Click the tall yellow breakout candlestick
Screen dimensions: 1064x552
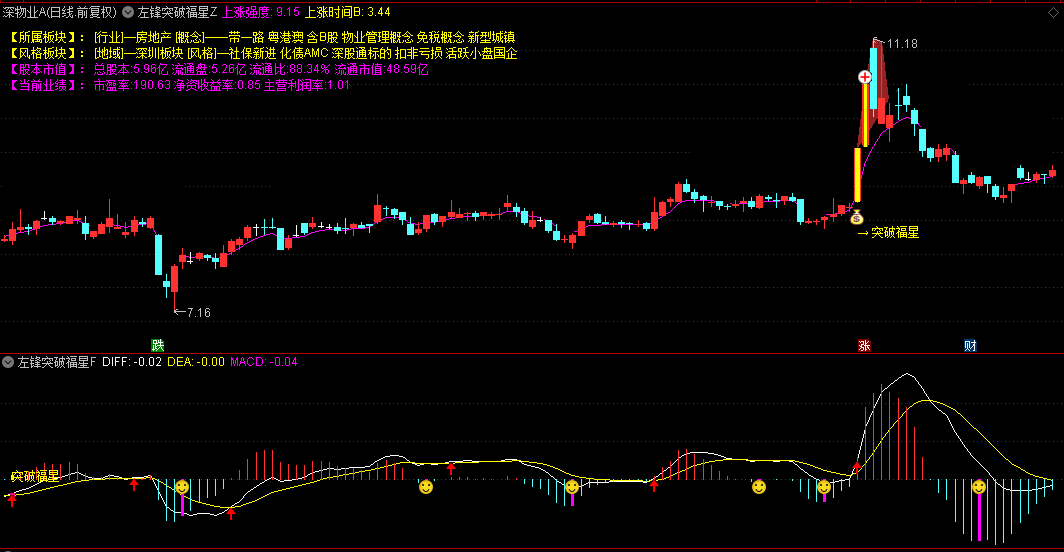[857, 174]
